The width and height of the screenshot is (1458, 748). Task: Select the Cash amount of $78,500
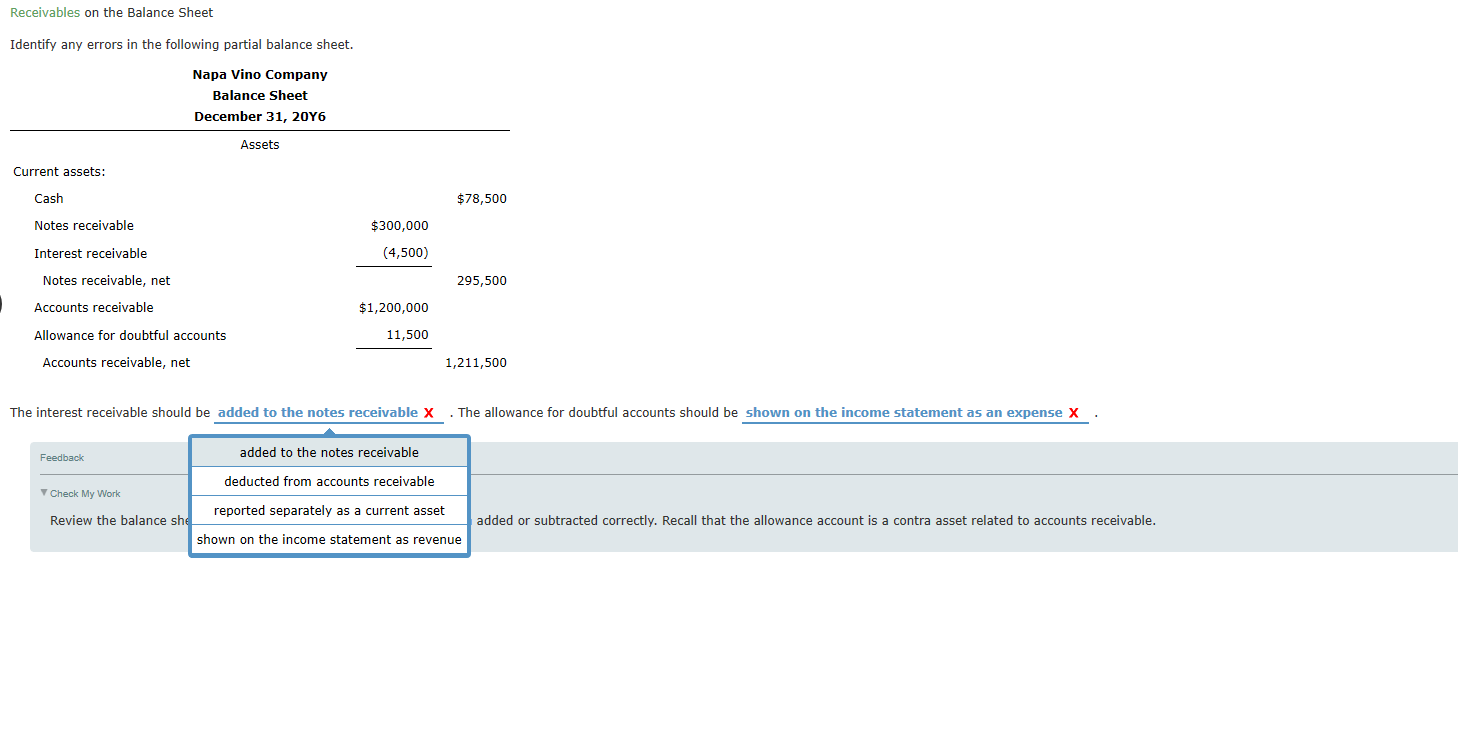pyautogui.click(x=482, y=198)
